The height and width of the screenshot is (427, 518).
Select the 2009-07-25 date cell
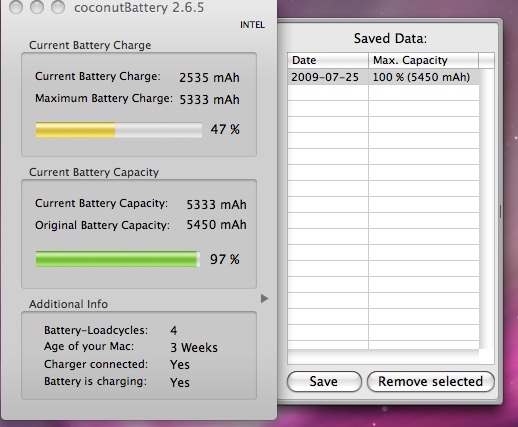(328, 77)
